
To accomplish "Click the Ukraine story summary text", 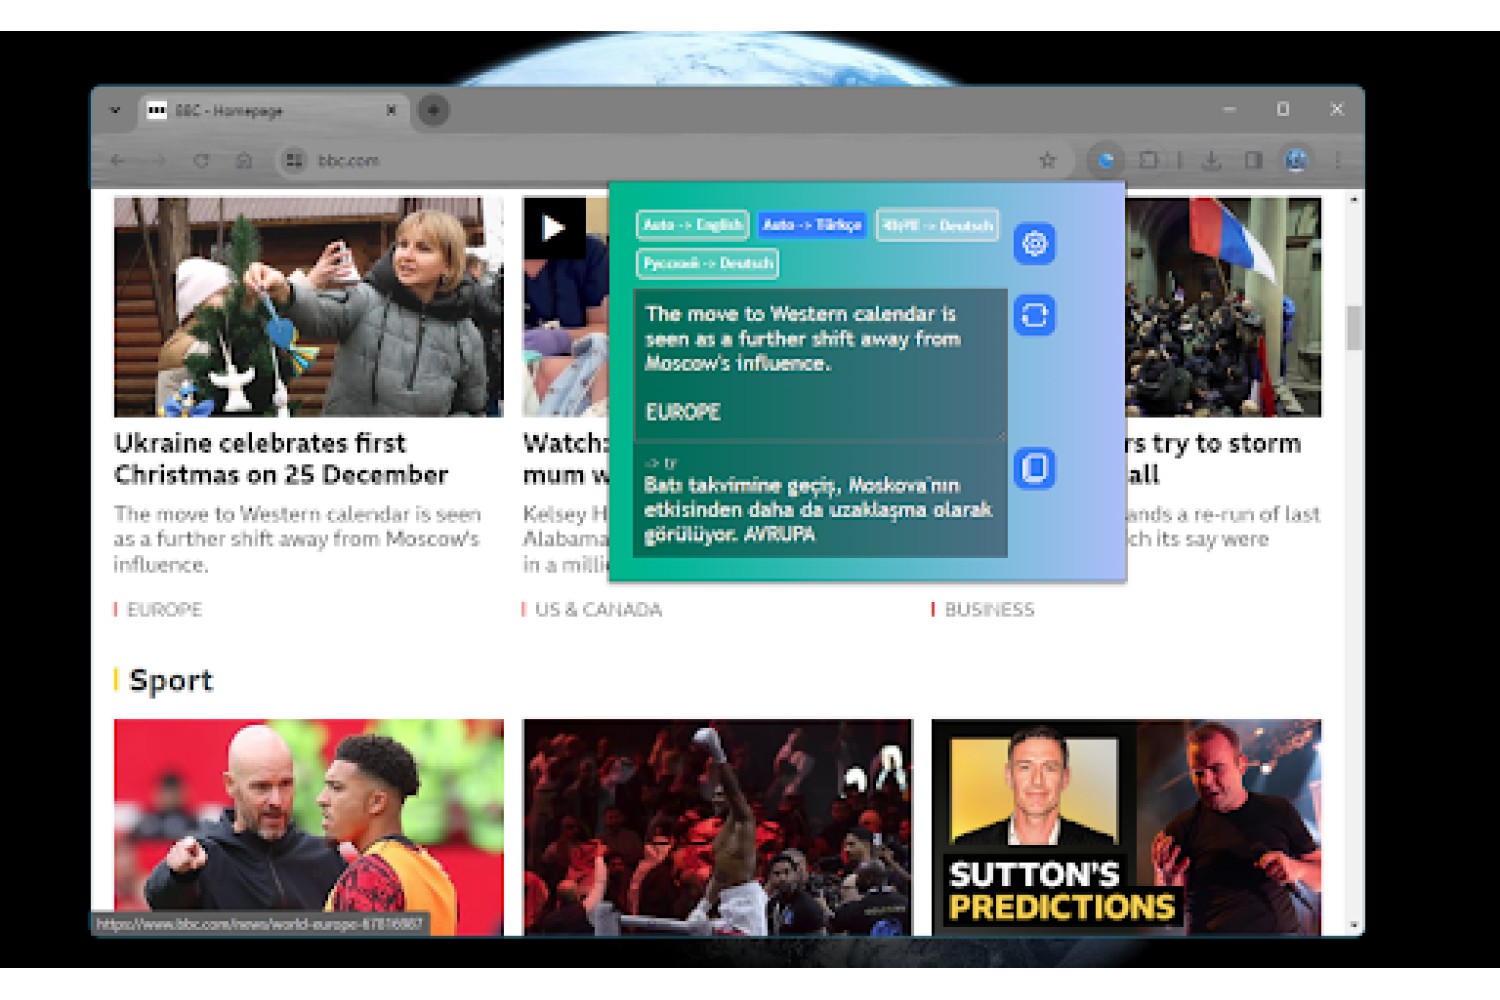I will (x=297, y=539).
